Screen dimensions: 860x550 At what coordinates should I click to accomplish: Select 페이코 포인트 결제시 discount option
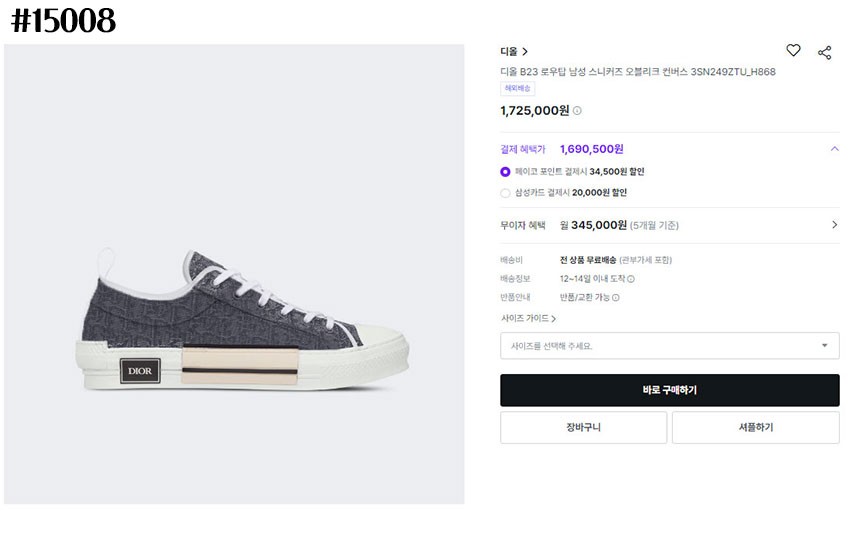[505, 172]
